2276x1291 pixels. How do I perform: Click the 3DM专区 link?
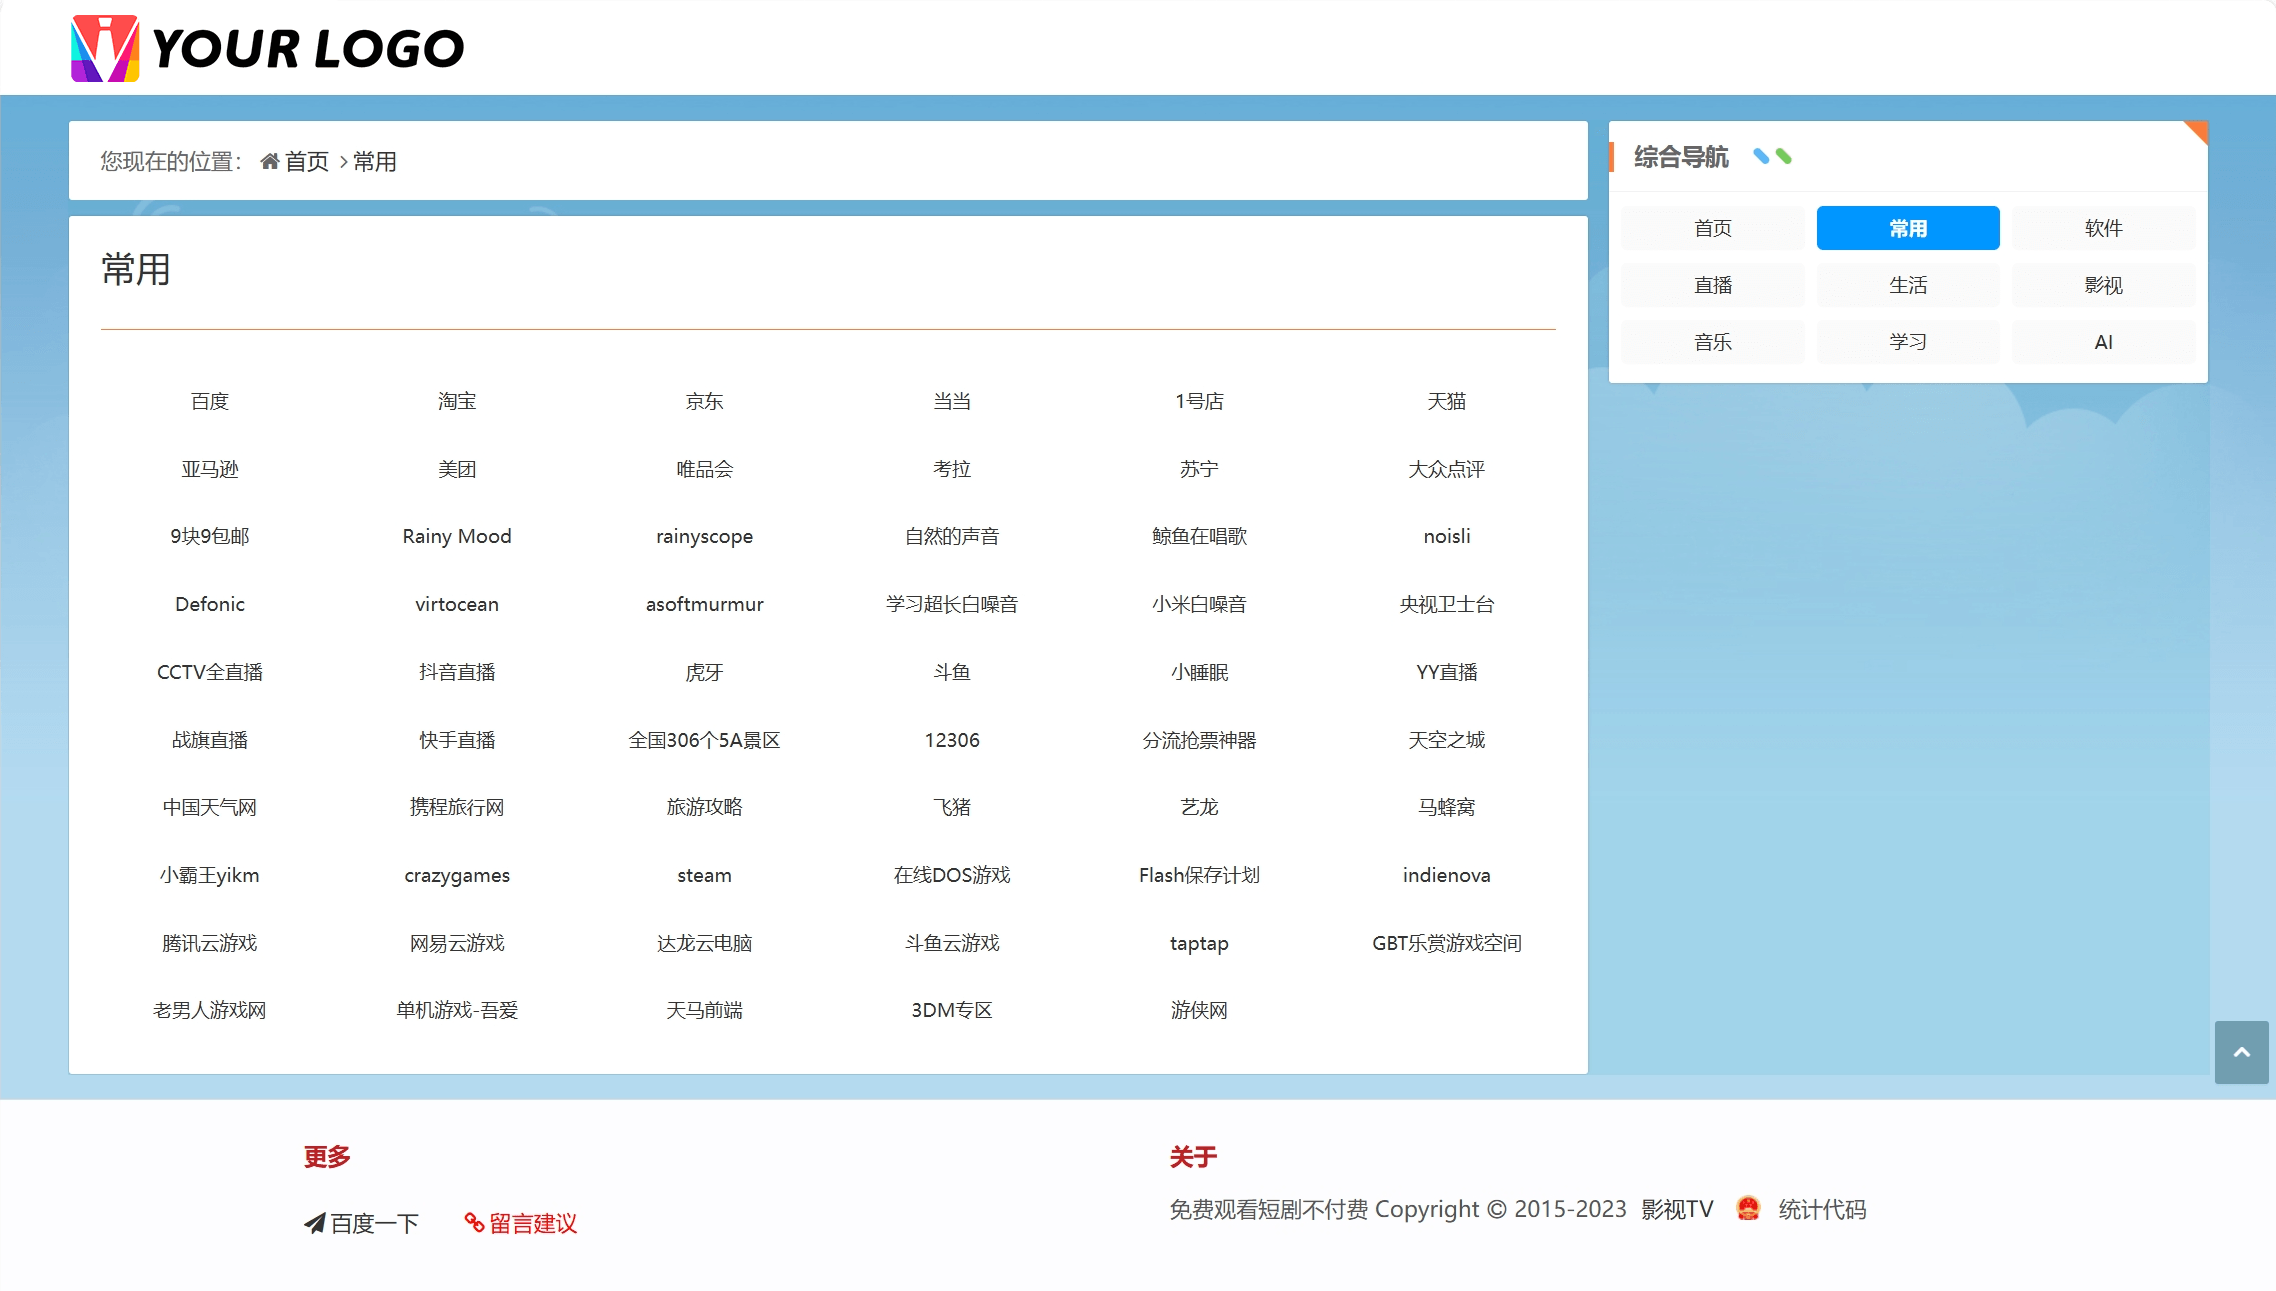[x=952, y=1010]
